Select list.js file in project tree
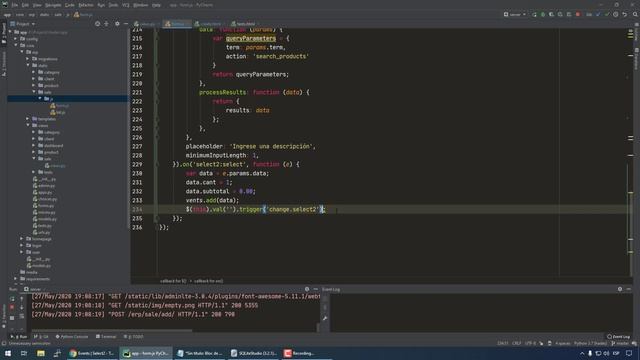Screen dimensions: 640x360 pos(58,112)
